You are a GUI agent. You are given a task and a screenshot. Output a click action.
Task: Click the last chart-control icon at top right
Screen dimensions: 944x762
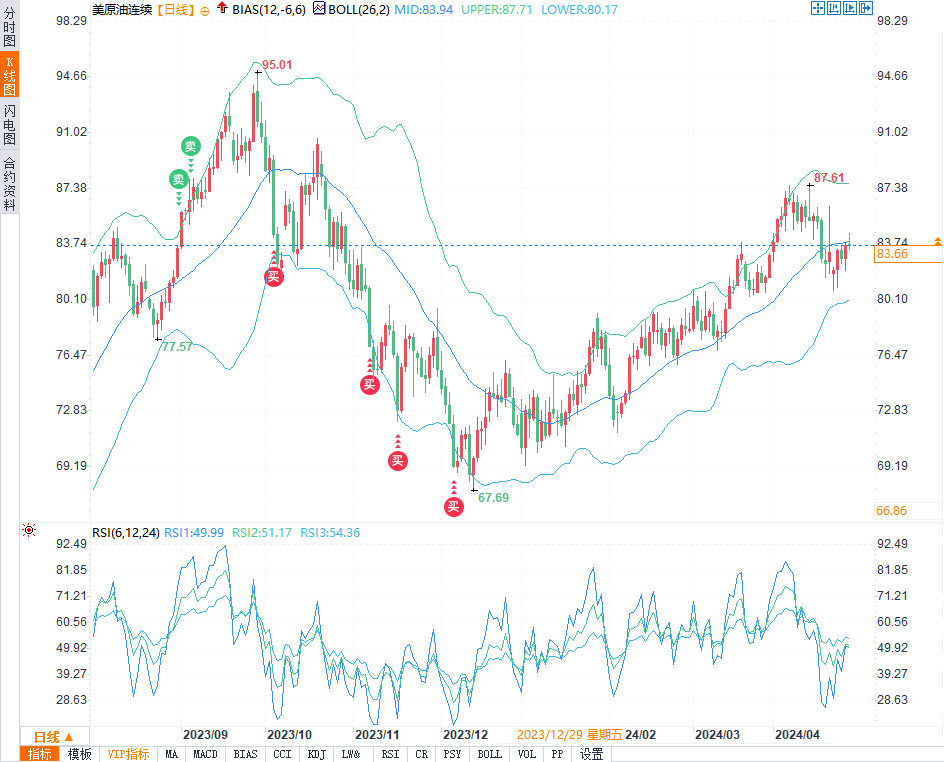866,8
